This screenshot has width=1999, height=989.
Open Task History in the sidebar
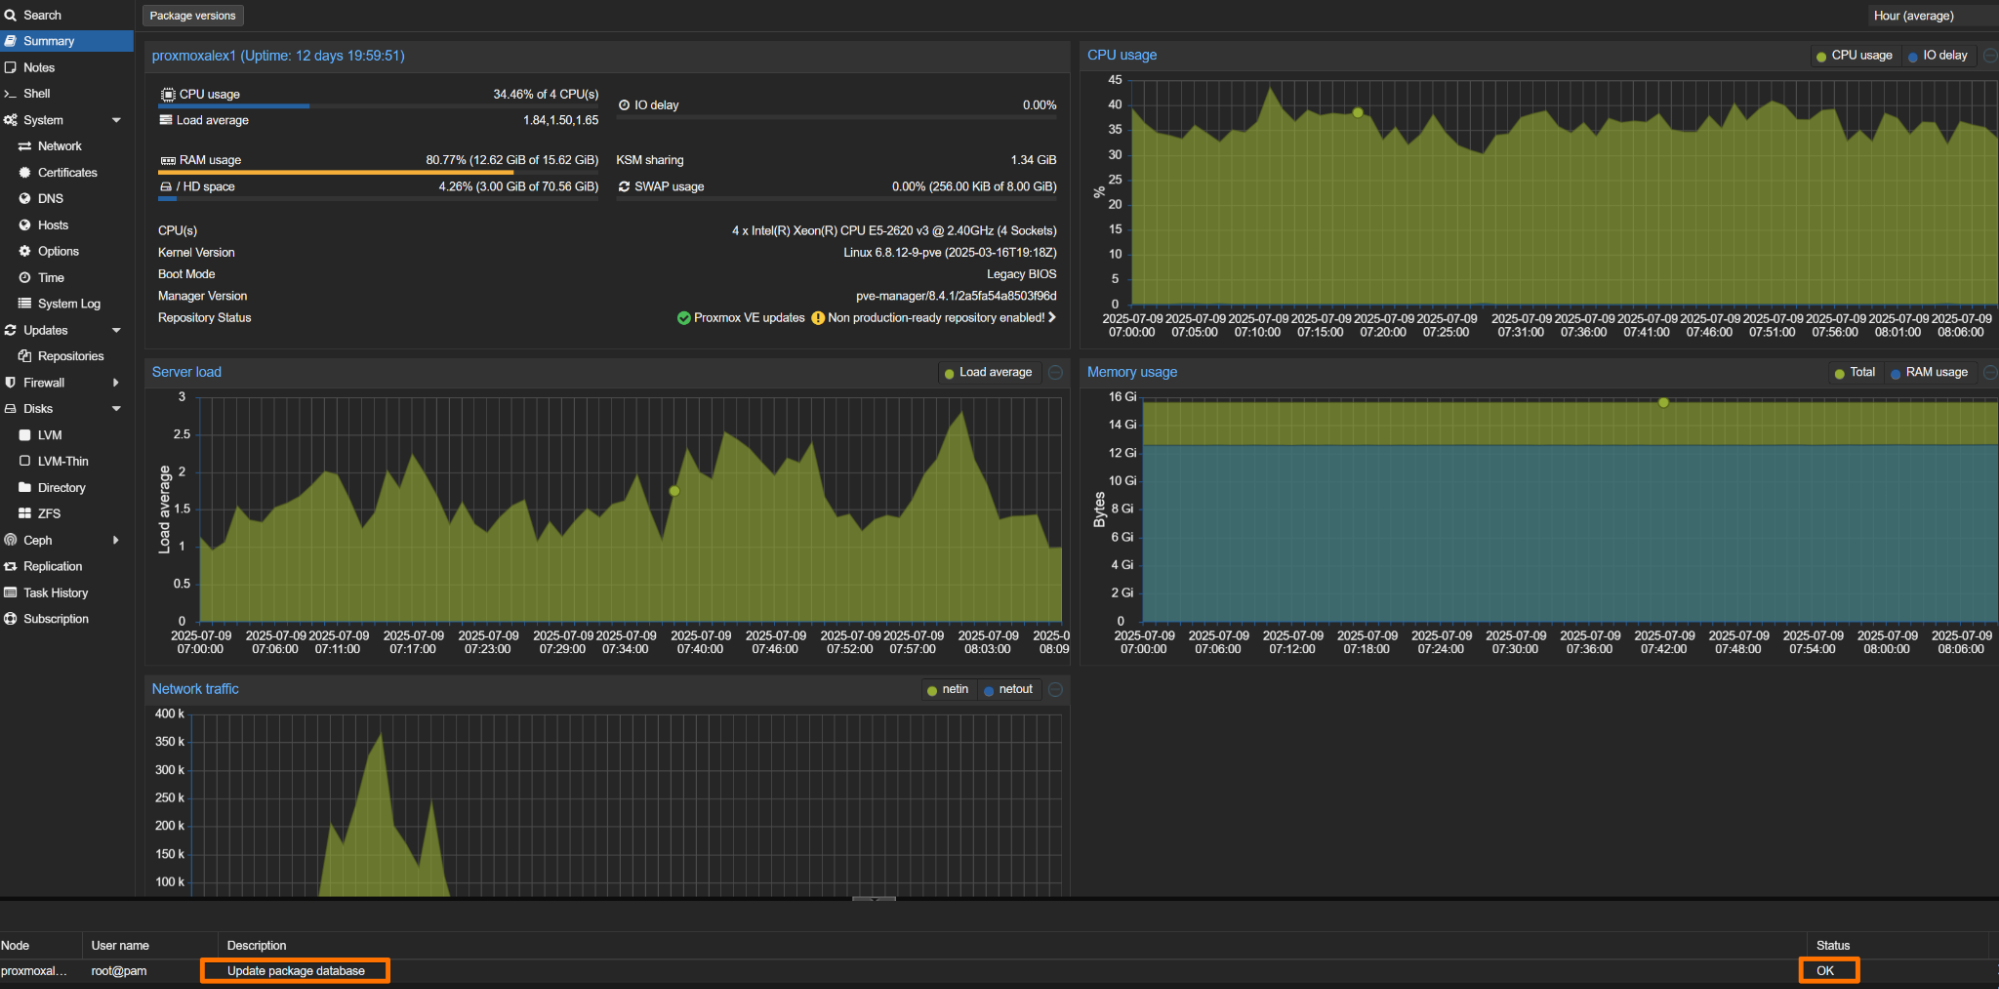click(x=55, y=593)
